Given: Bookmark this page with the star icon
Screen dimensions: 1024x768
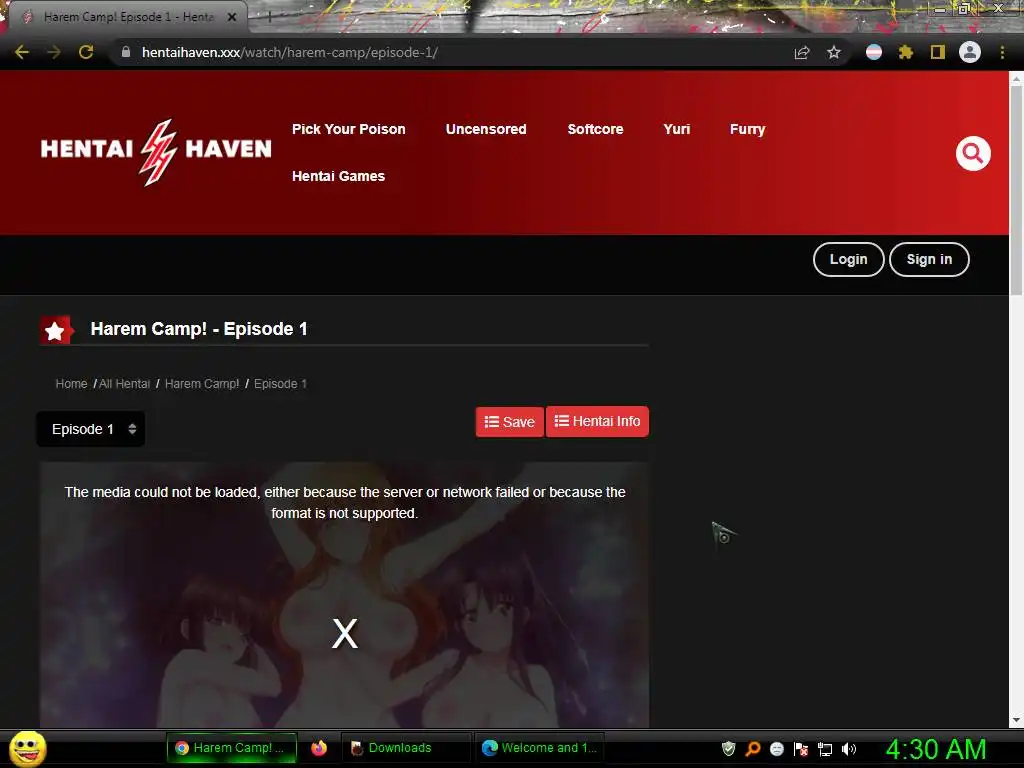Looking at the screenshot, I should 834,53.
